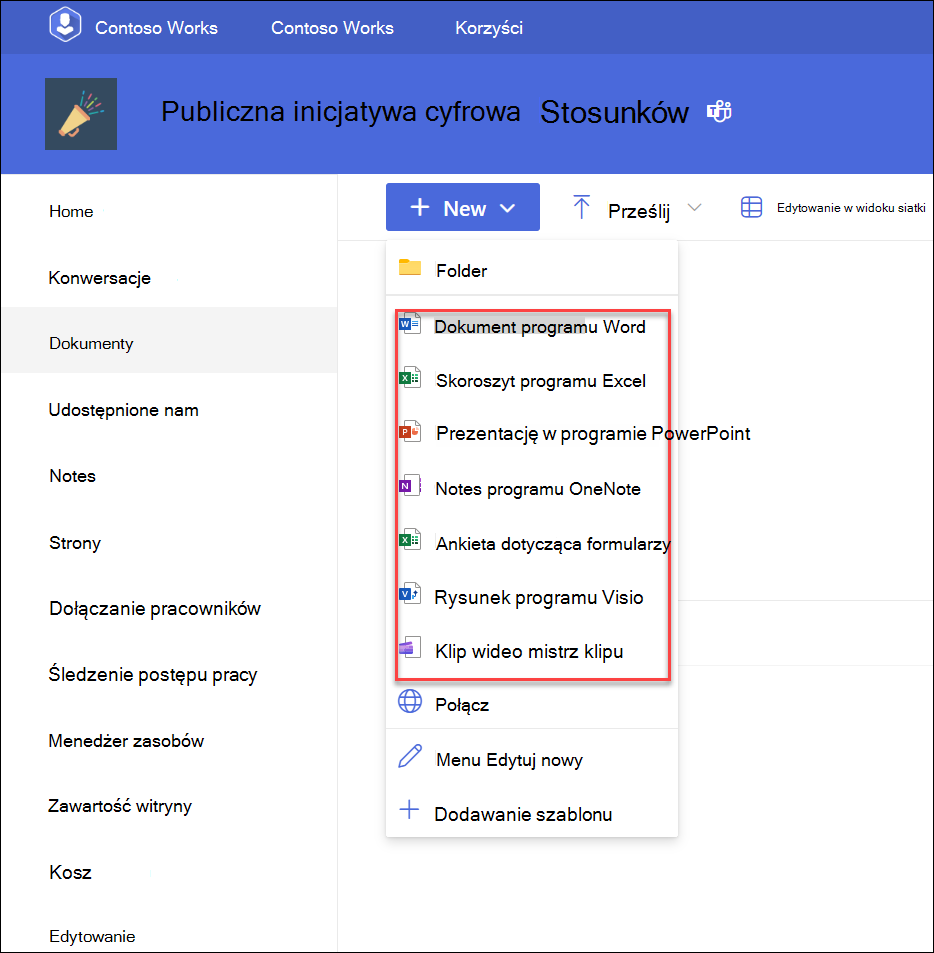The width and height of the screenshot is (934, 953).
Task: Click the PowerPoint presentation icon
Action: (x=410, y=432)
